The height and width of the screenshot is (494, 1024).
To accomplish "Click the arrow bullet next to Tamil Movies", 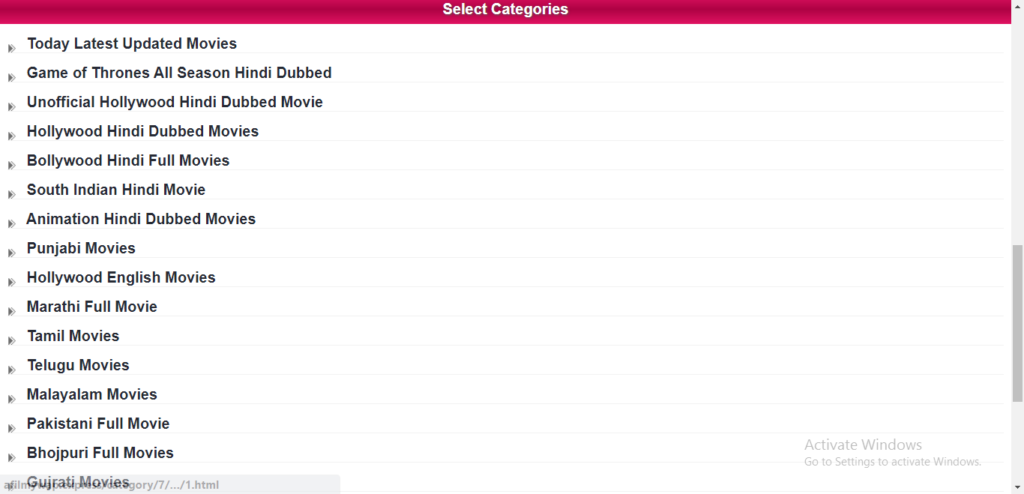I will pyautogui.click(x=11, y=340).
